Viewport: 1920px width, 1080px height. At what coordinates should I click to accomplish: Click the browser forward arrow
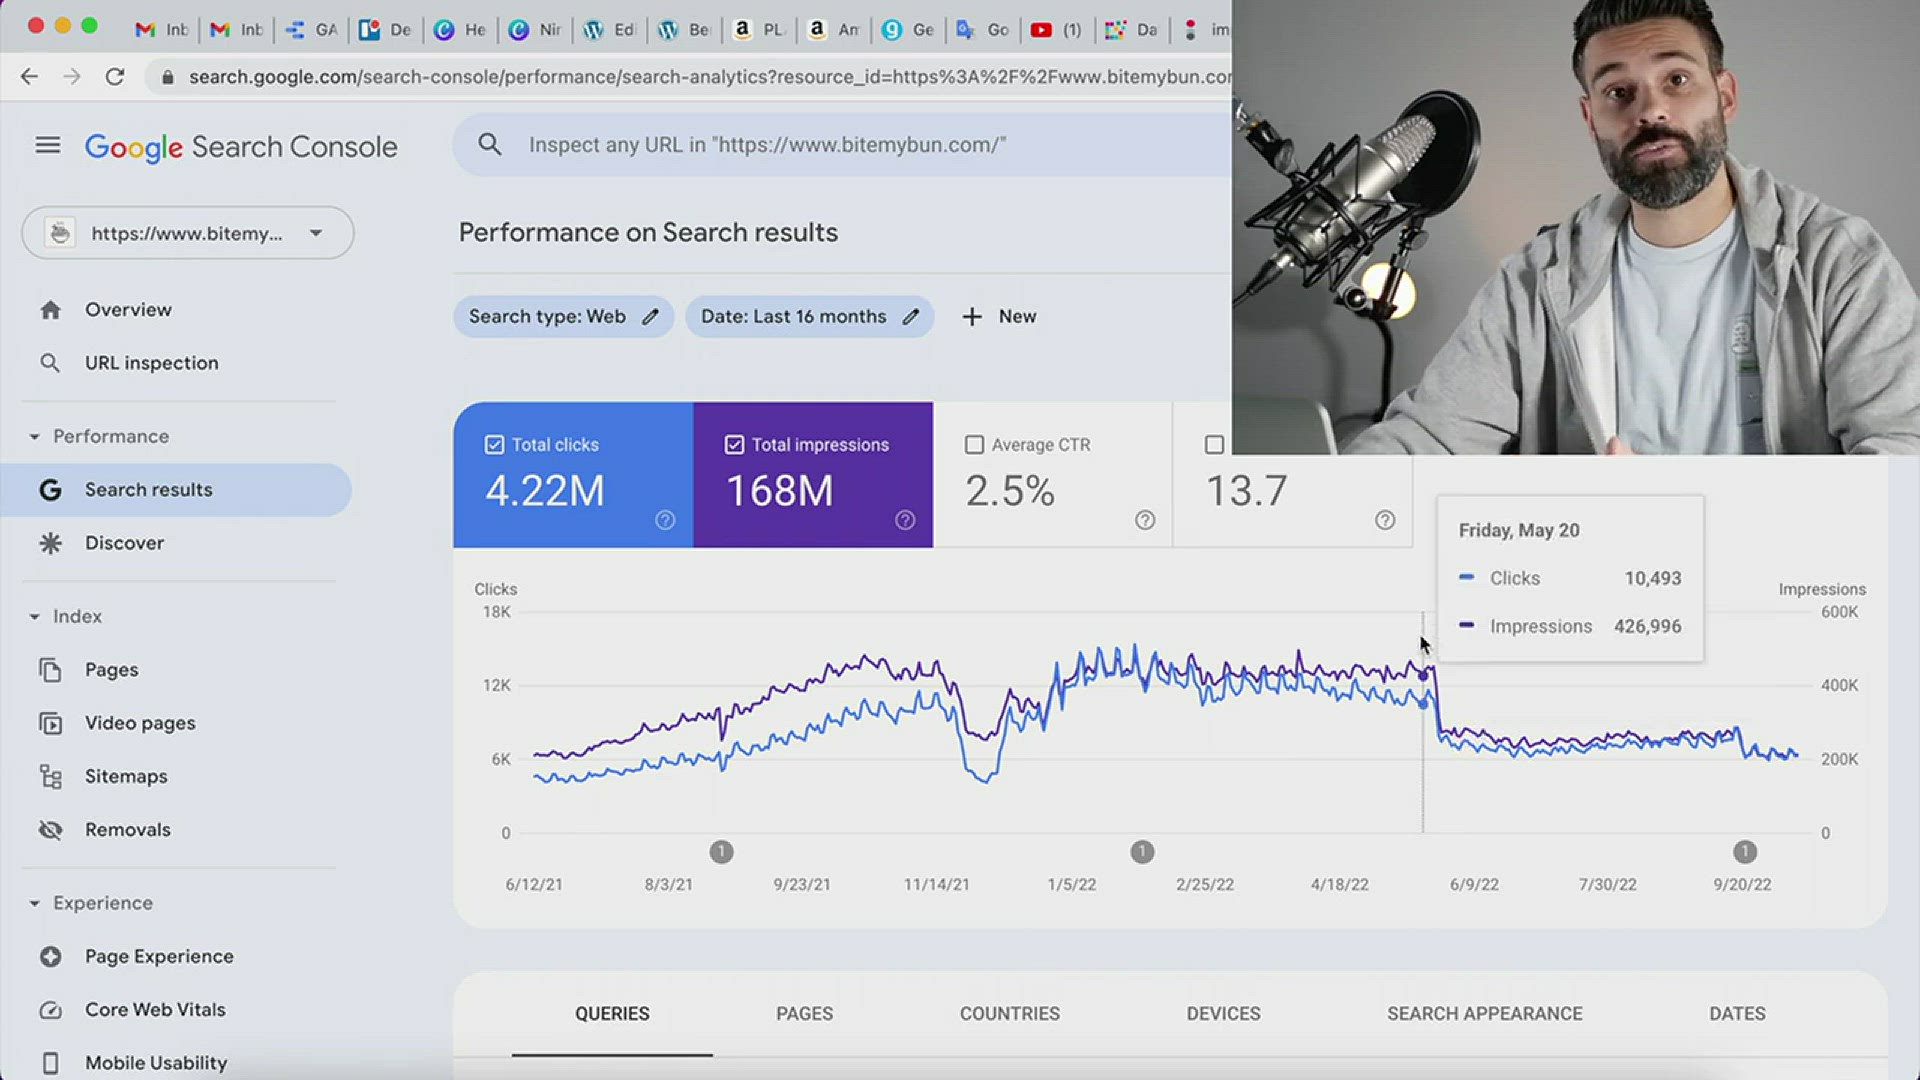[x=71, y=77]
